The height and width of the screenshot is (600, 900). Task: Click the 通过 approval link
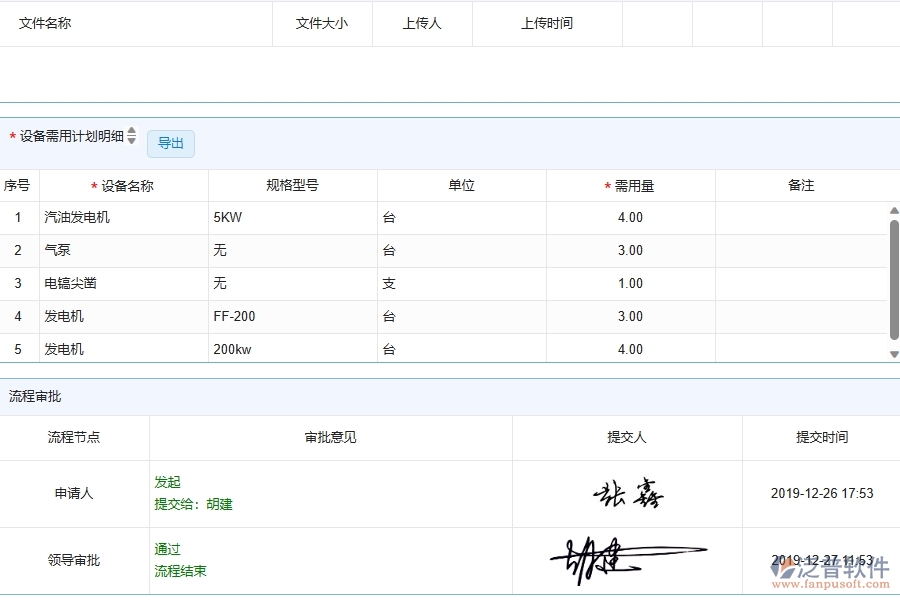point(168,549)
